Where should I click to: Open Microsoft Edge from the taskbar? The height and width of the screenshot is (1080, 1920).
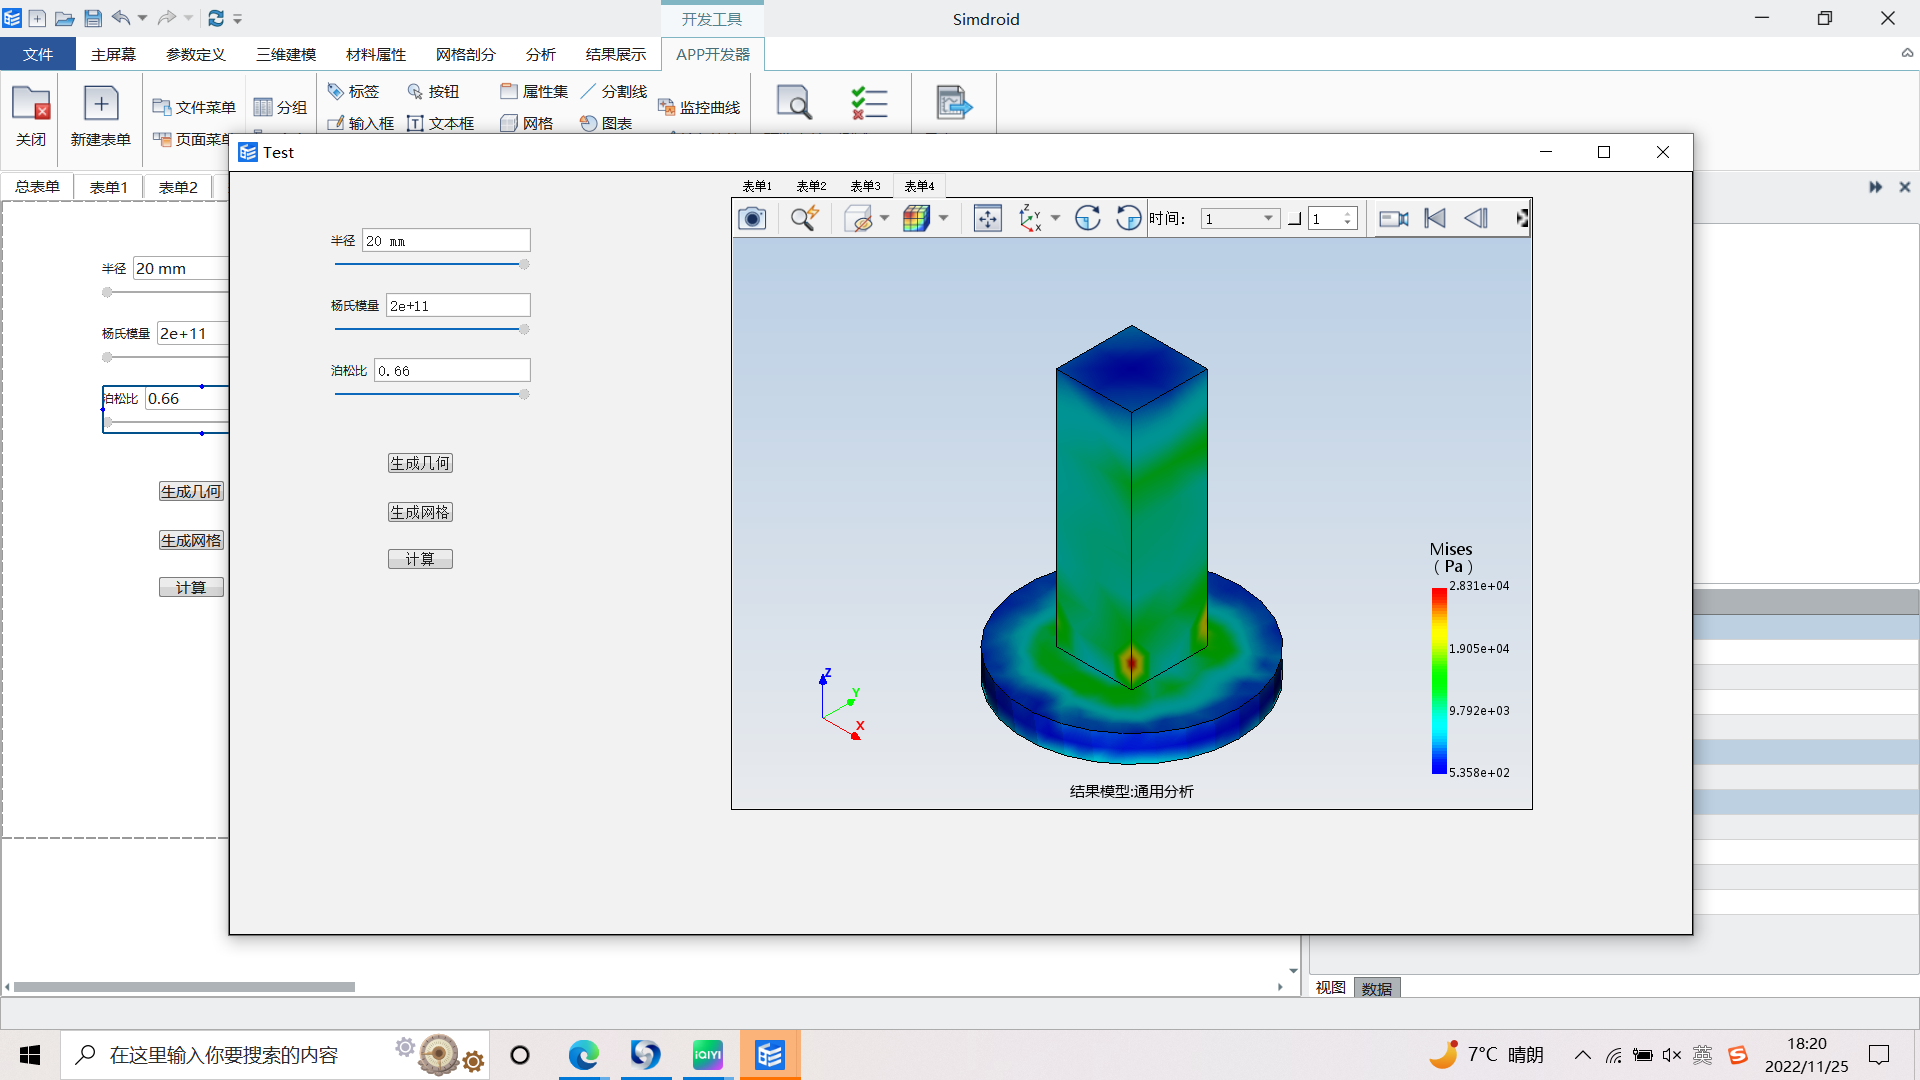[x=583, y=1055]
